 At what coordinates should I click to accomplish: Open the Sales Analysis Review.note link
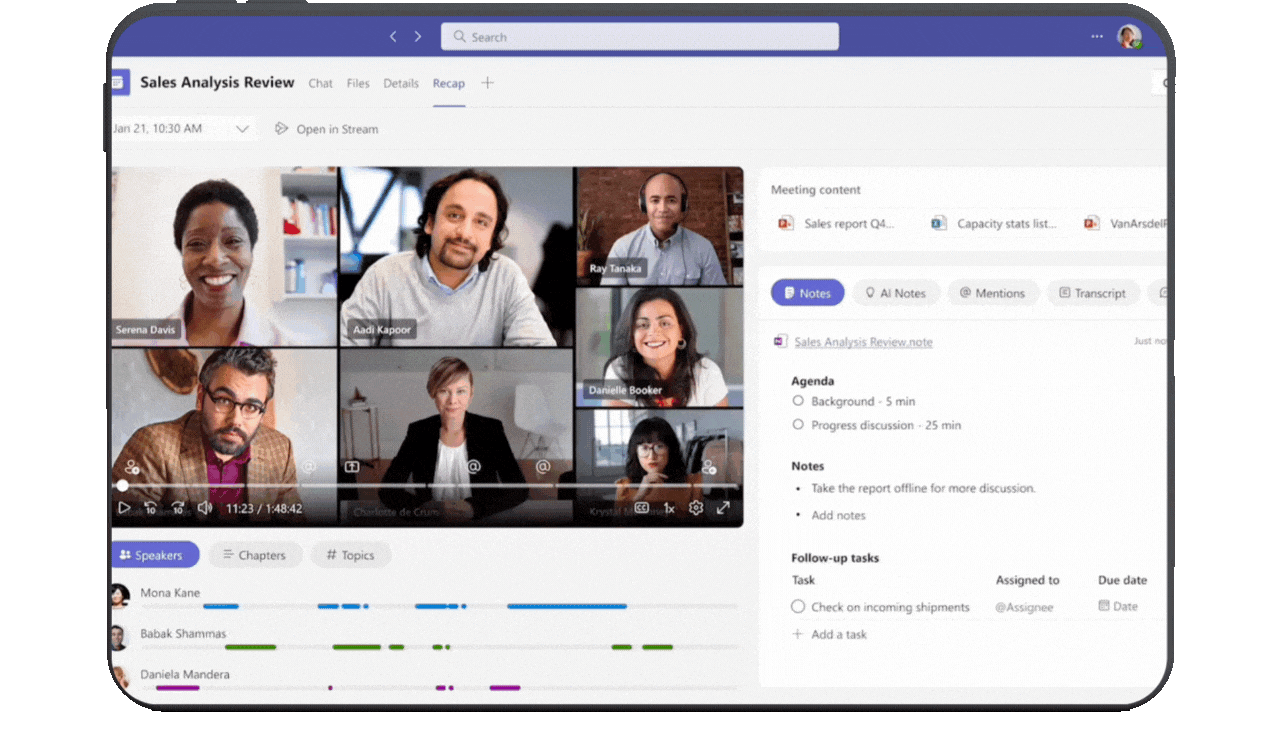click(x=863, y=341)
